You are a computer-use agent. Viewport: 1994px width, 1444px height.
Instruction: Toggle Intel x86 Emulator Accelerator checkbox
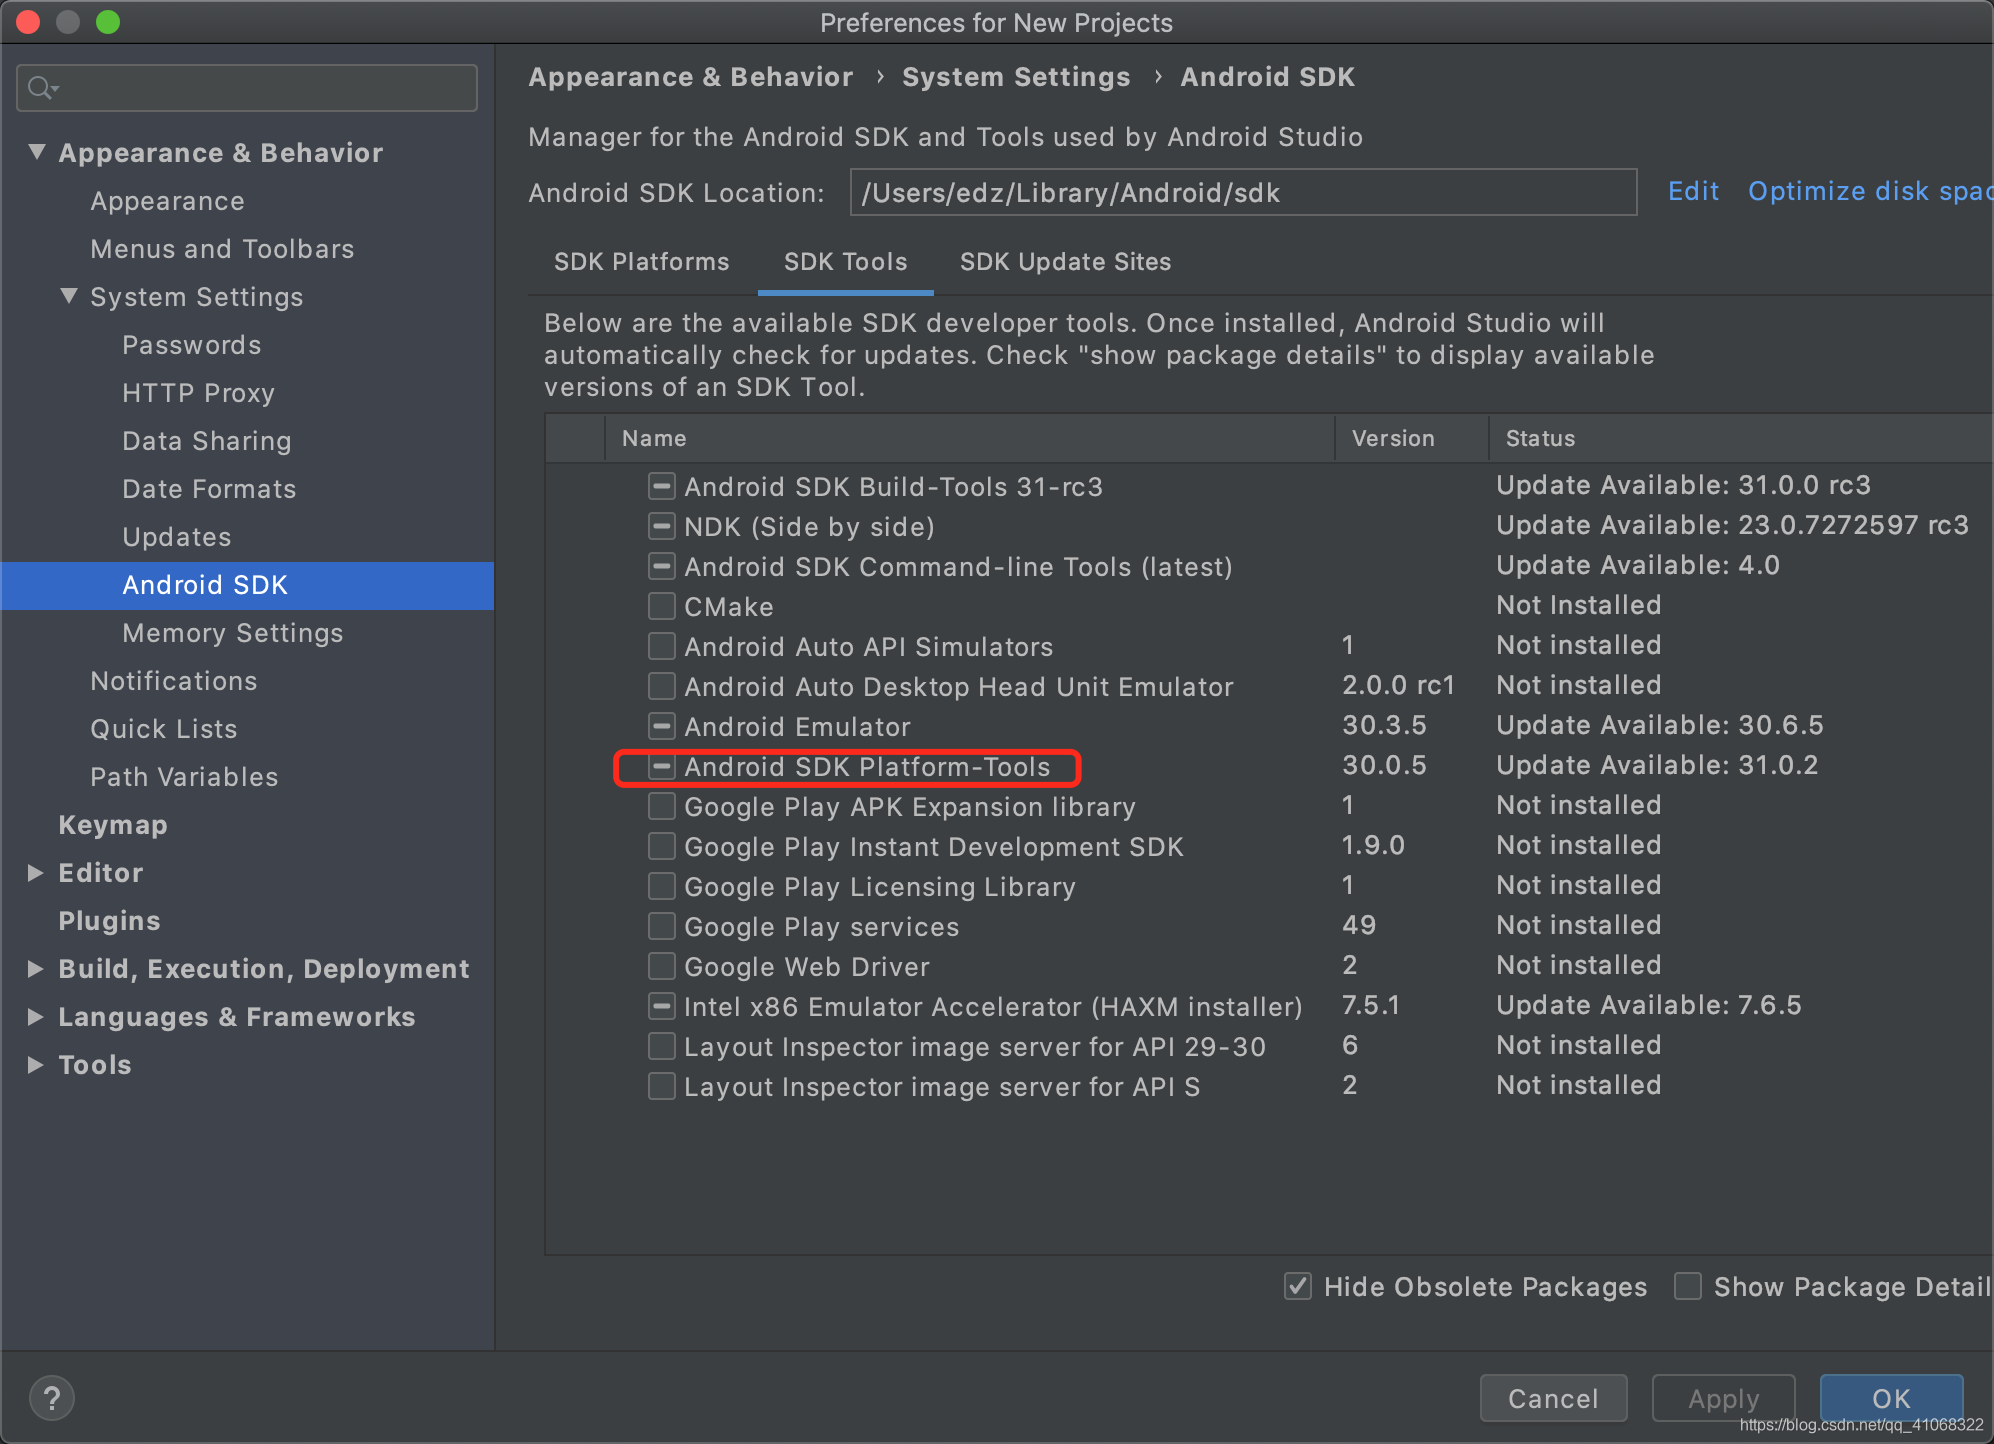661,1006
